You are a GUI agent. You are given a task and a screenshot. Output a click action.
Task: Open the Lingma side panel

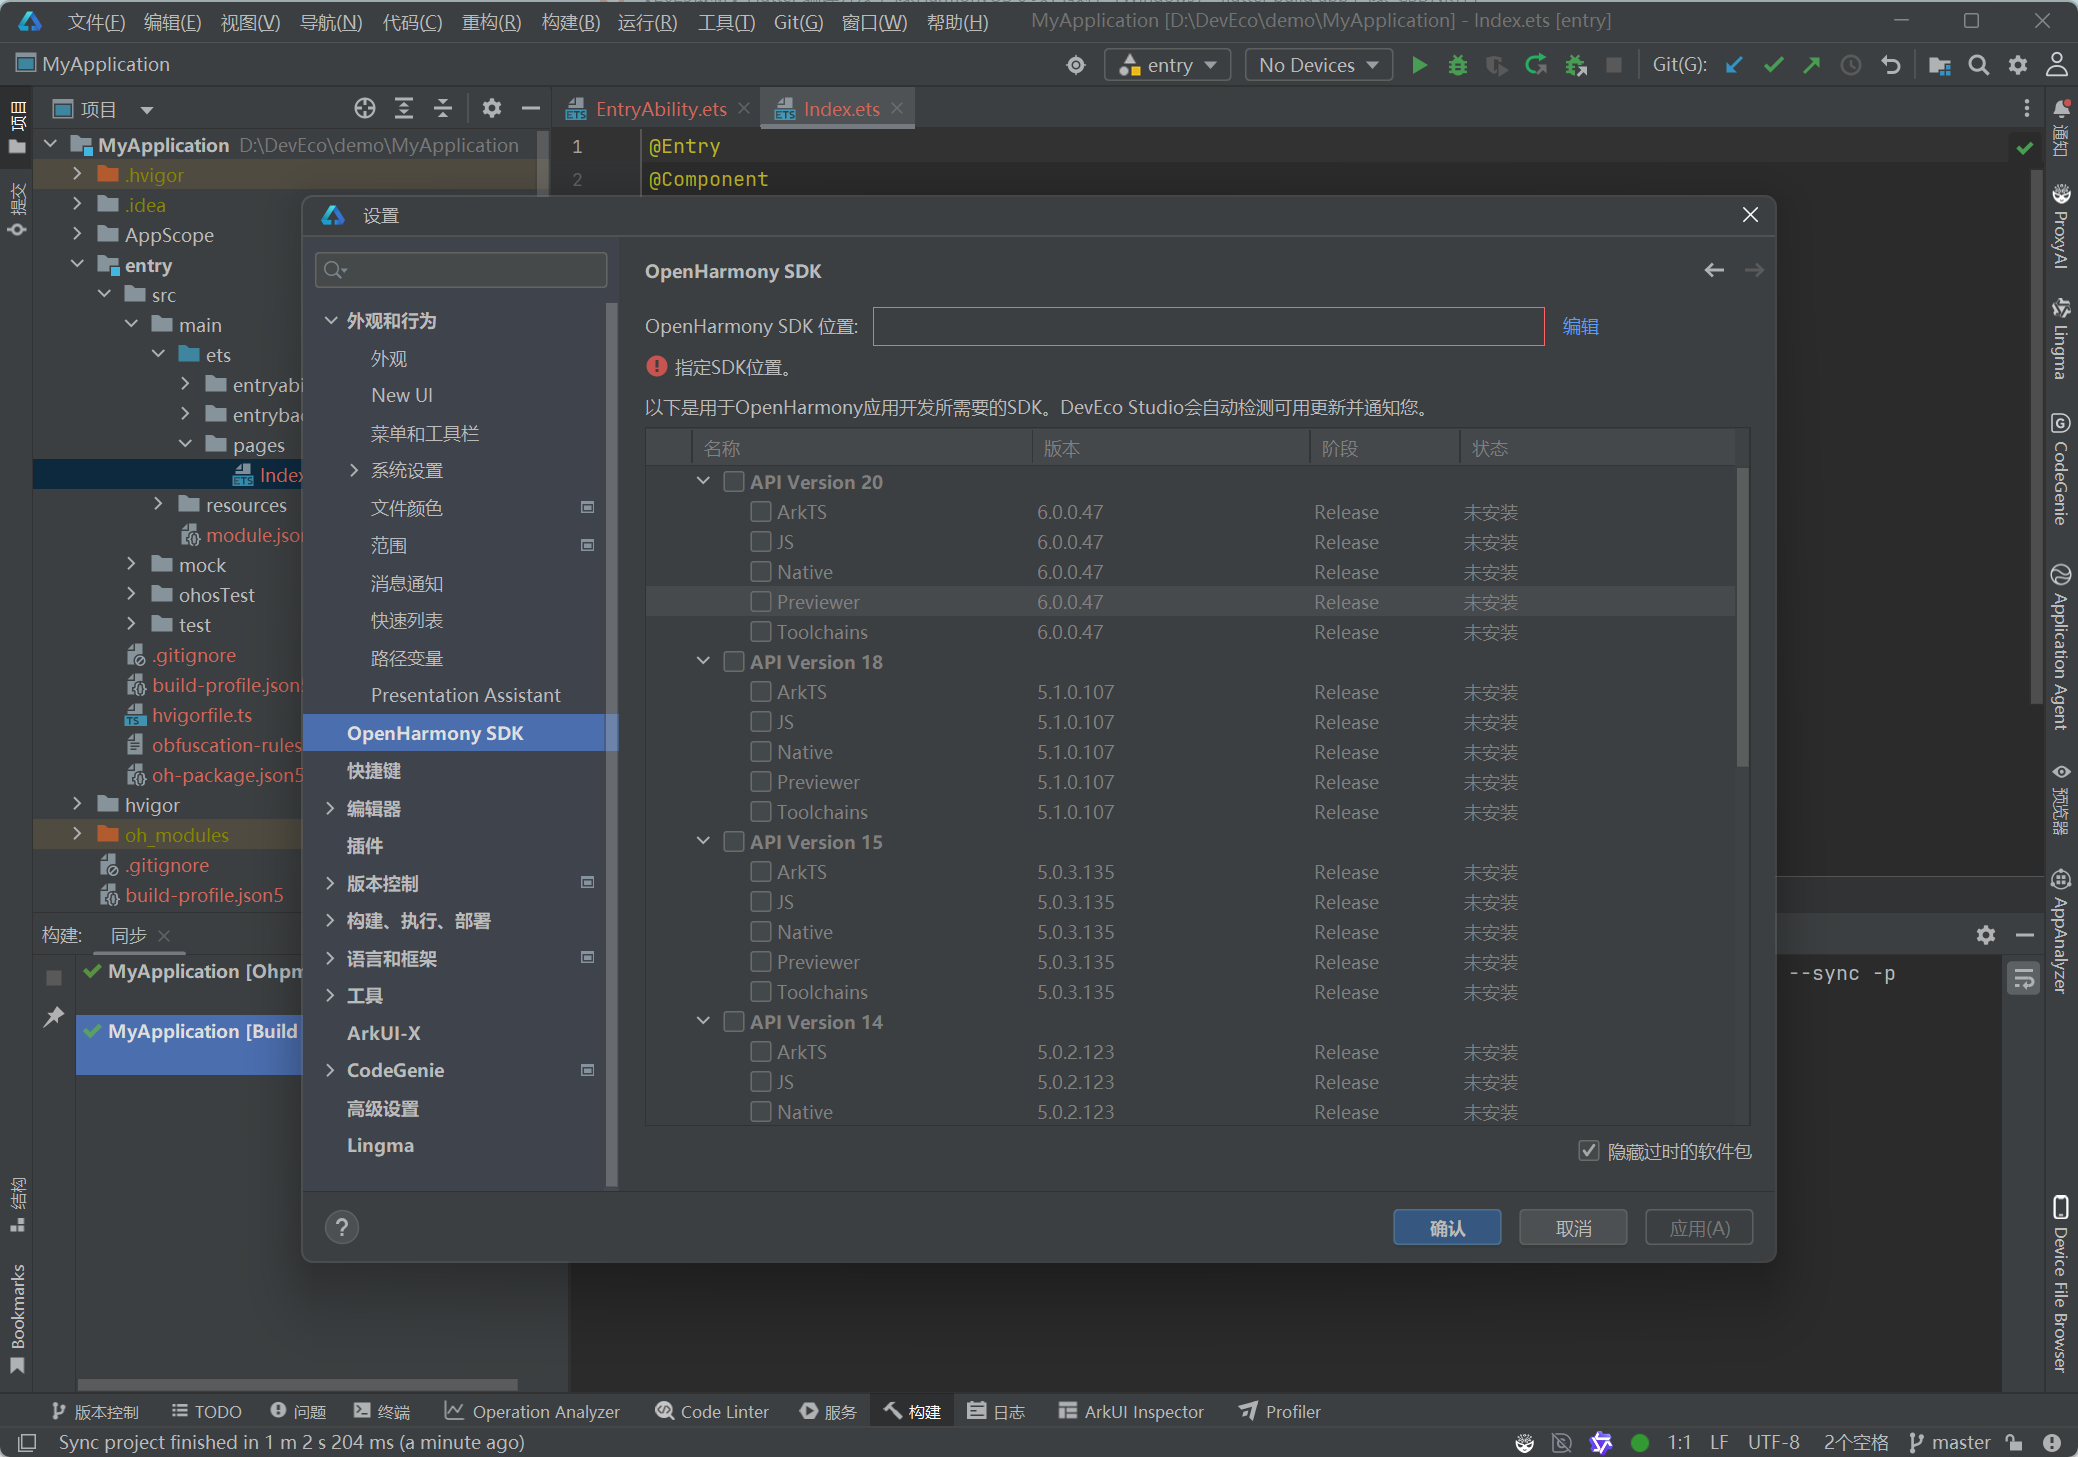(2061, 339)
